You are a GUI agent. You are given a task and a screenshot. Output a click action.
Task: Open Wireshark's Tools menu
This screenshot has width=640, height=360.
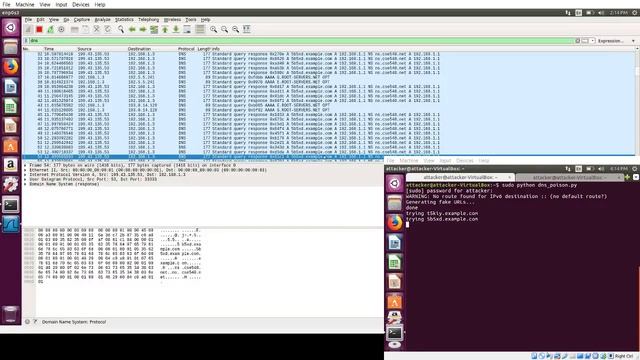191,20
